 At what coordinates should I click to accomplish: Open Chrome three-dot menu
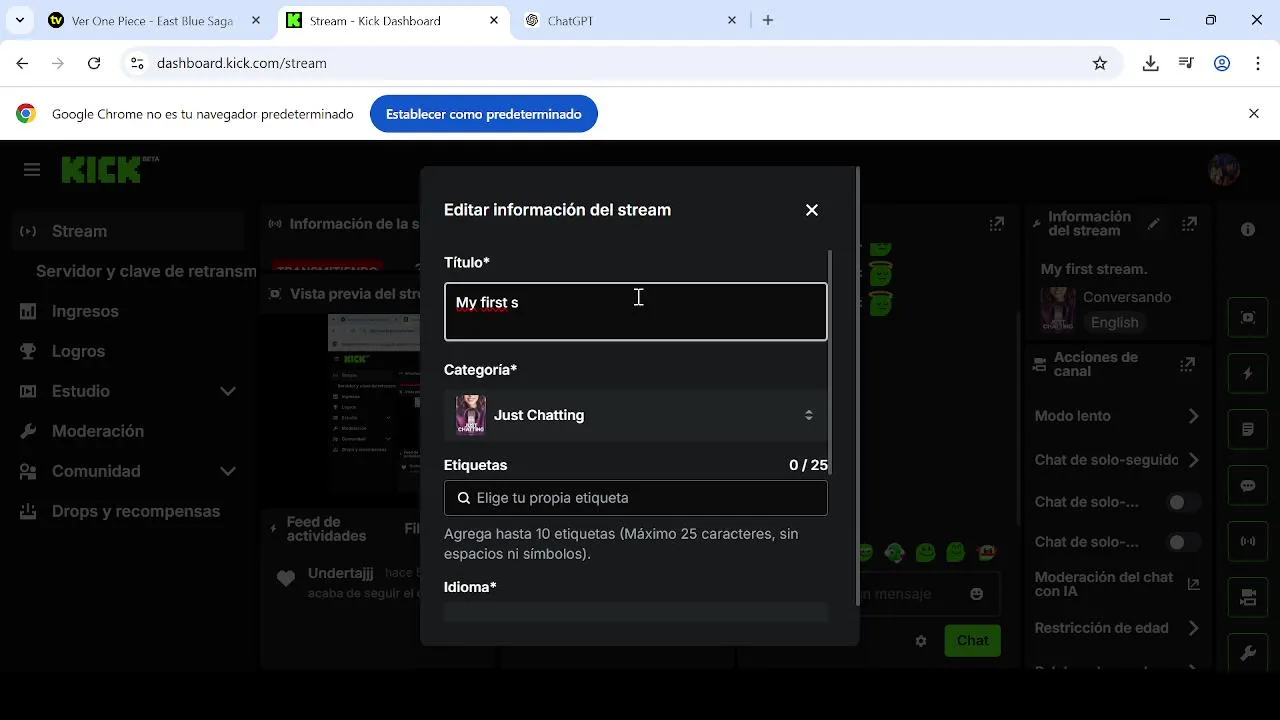coord(1258,63)
